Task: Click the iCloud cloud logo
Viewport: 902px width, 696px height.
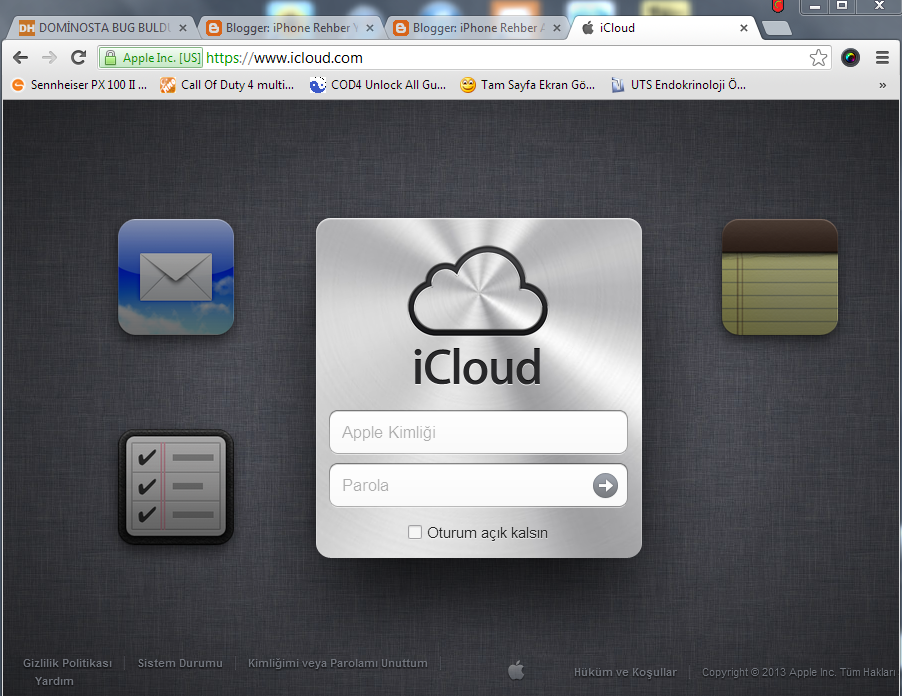Action: click(x=477, y=290)
